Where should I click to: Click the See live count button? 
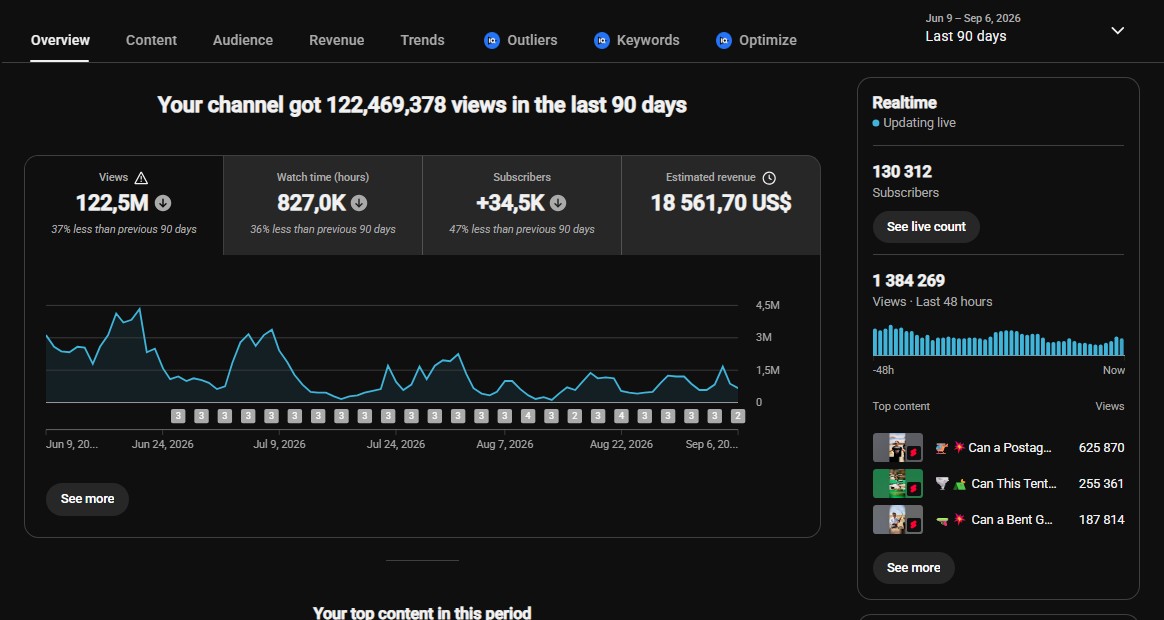pos(926,227)
